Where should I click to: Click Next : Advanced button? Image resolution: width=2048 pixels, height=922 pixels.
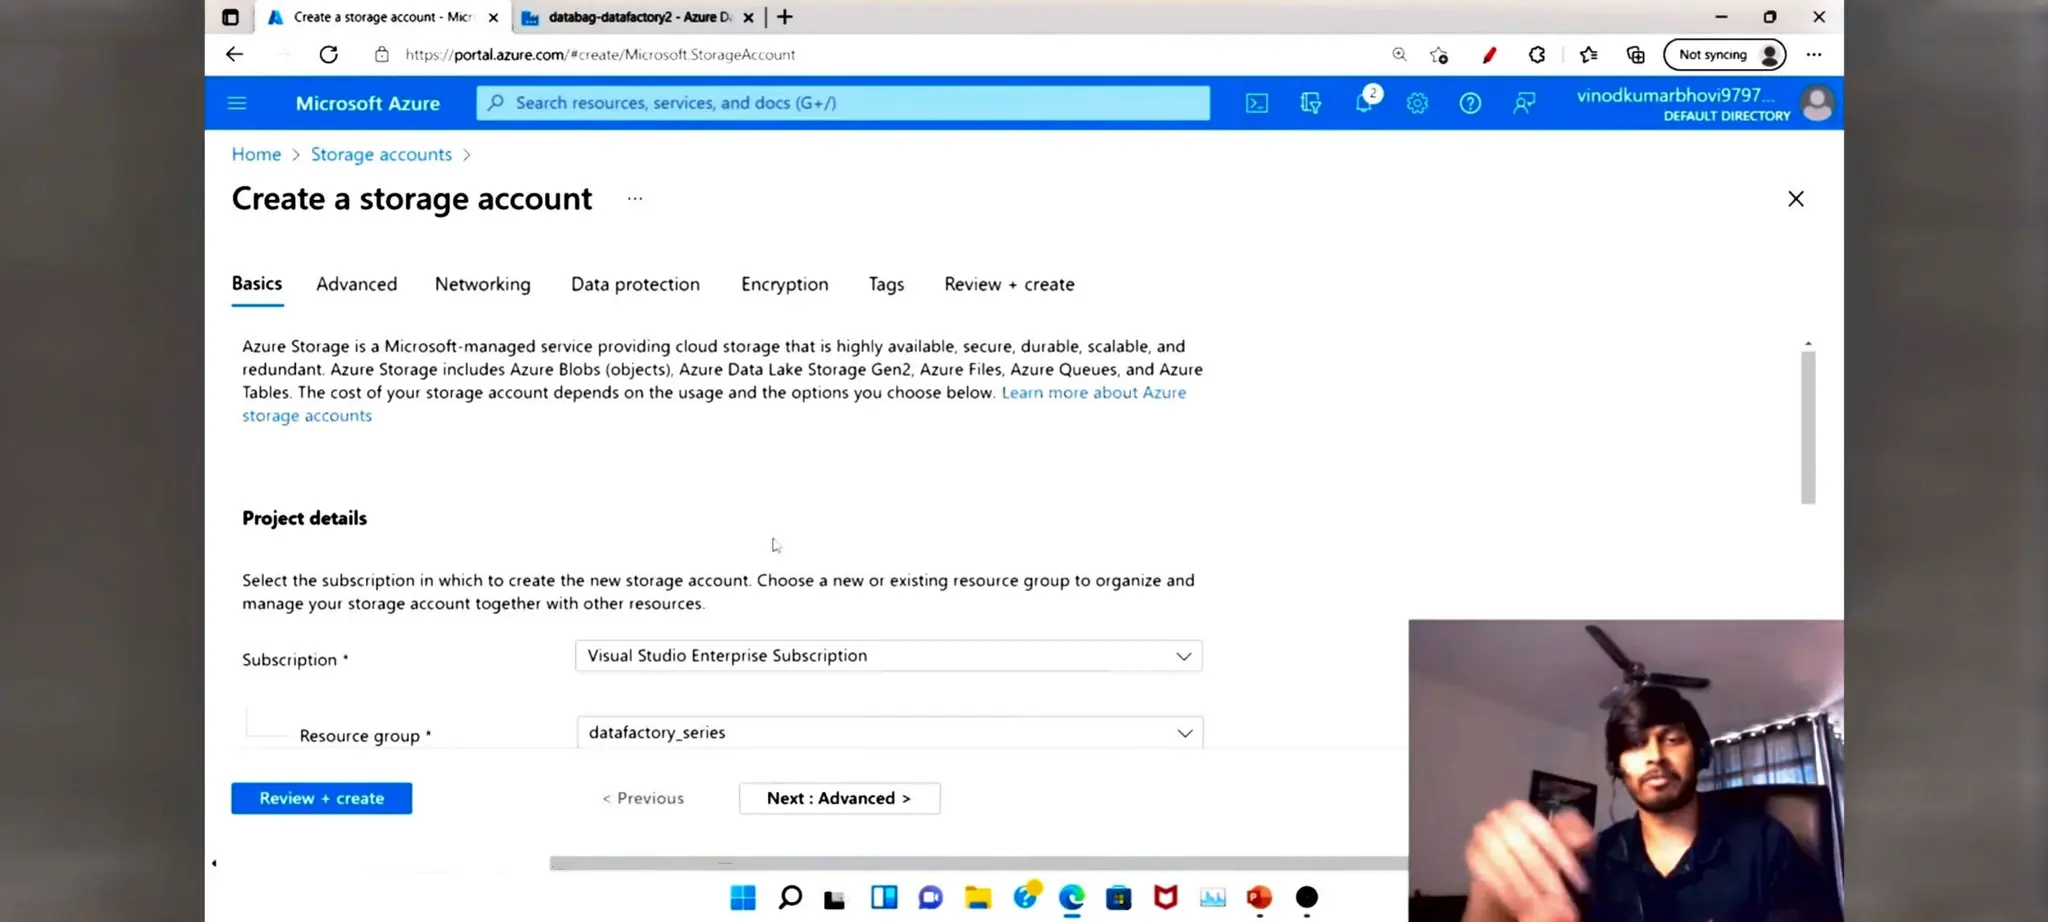(x=839, y=798)
